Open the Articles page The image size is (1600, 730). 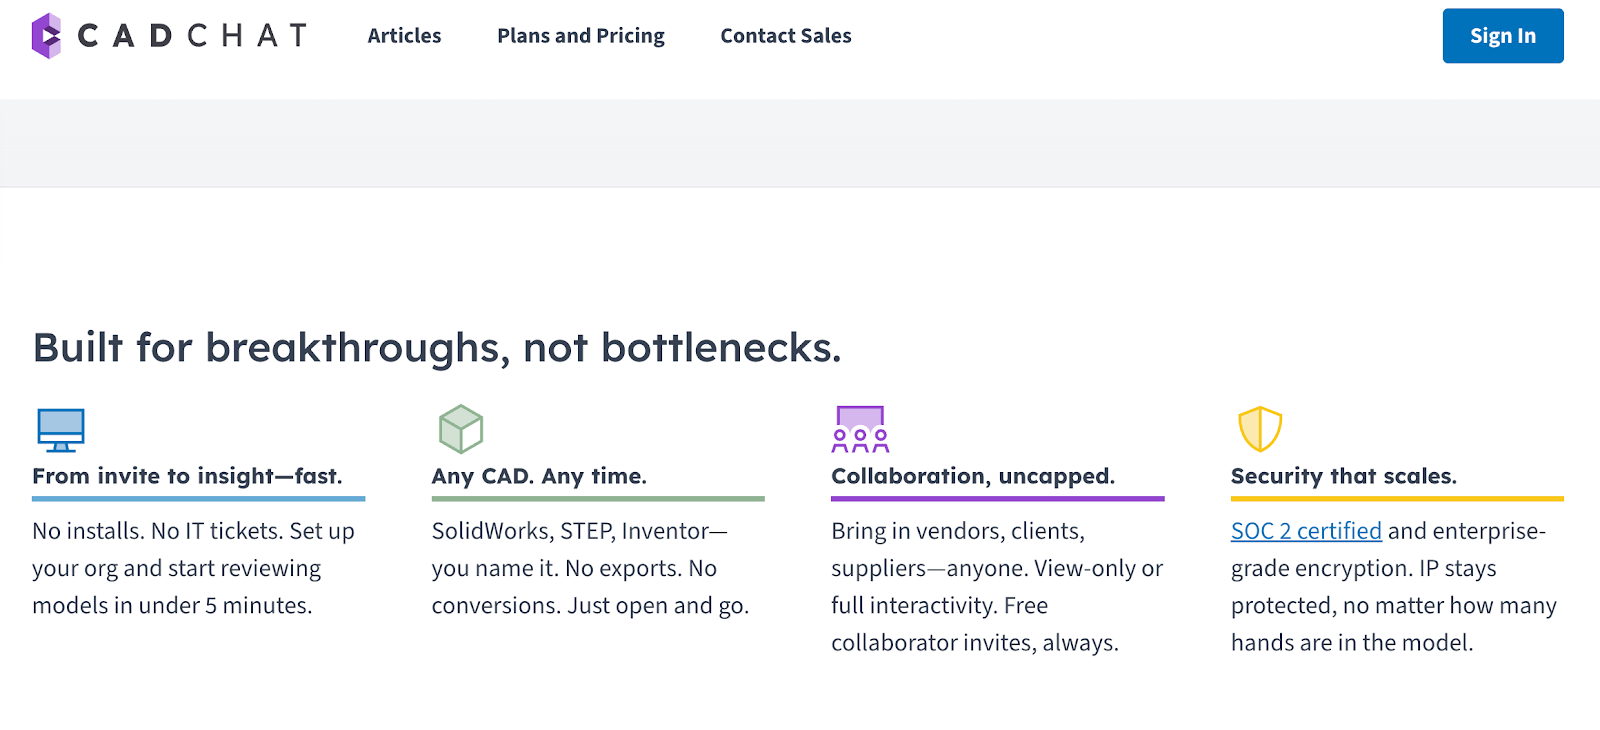click(x=404, y=35)
